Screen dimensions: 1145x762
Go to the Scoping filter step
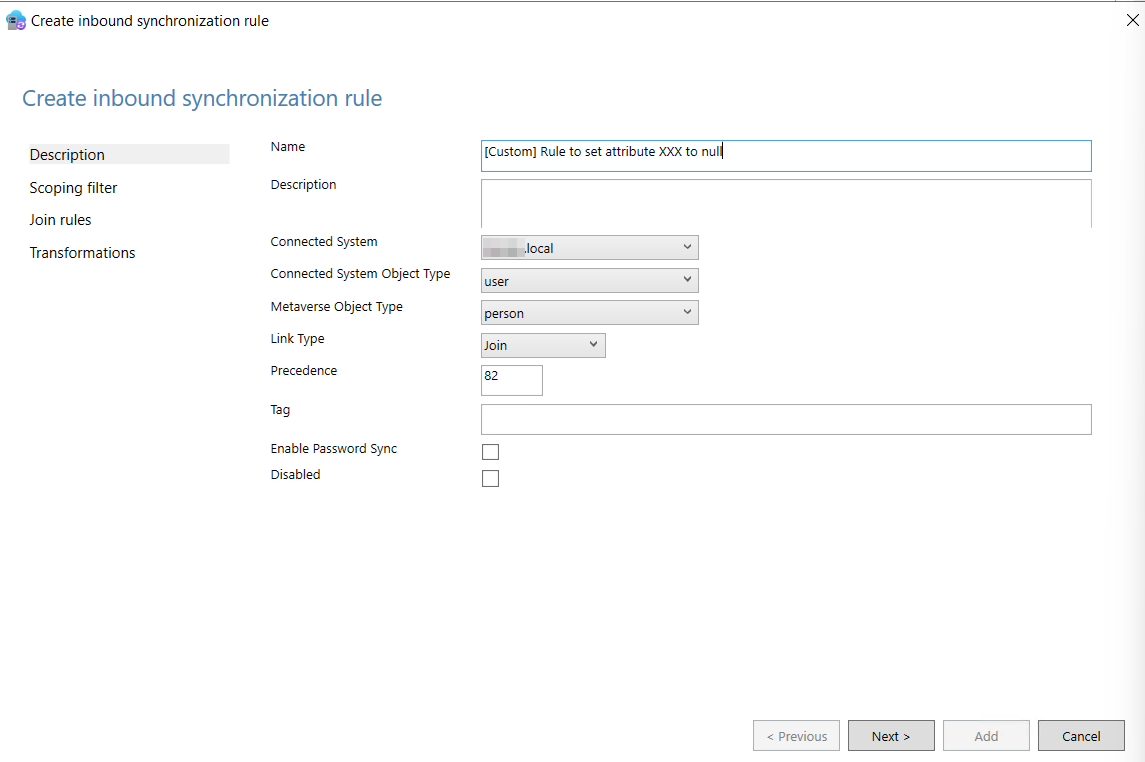point(73,188)
